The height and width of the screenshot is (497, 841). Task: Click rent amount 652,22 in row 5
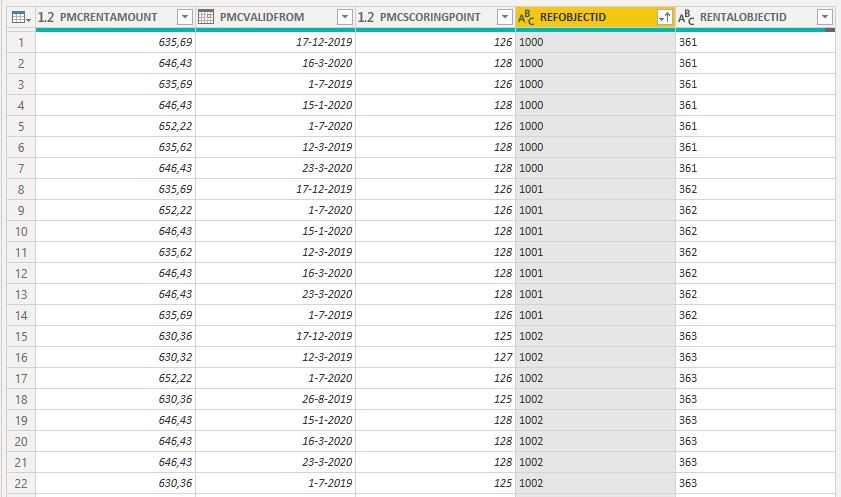(x=175, y=126)
